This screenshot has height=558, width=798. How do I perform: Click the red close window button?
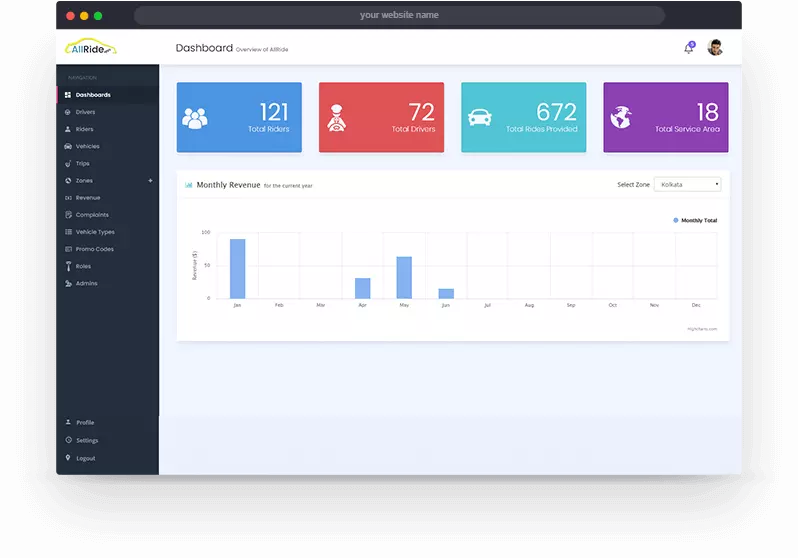pyautogui.click(x=70, y=16)
